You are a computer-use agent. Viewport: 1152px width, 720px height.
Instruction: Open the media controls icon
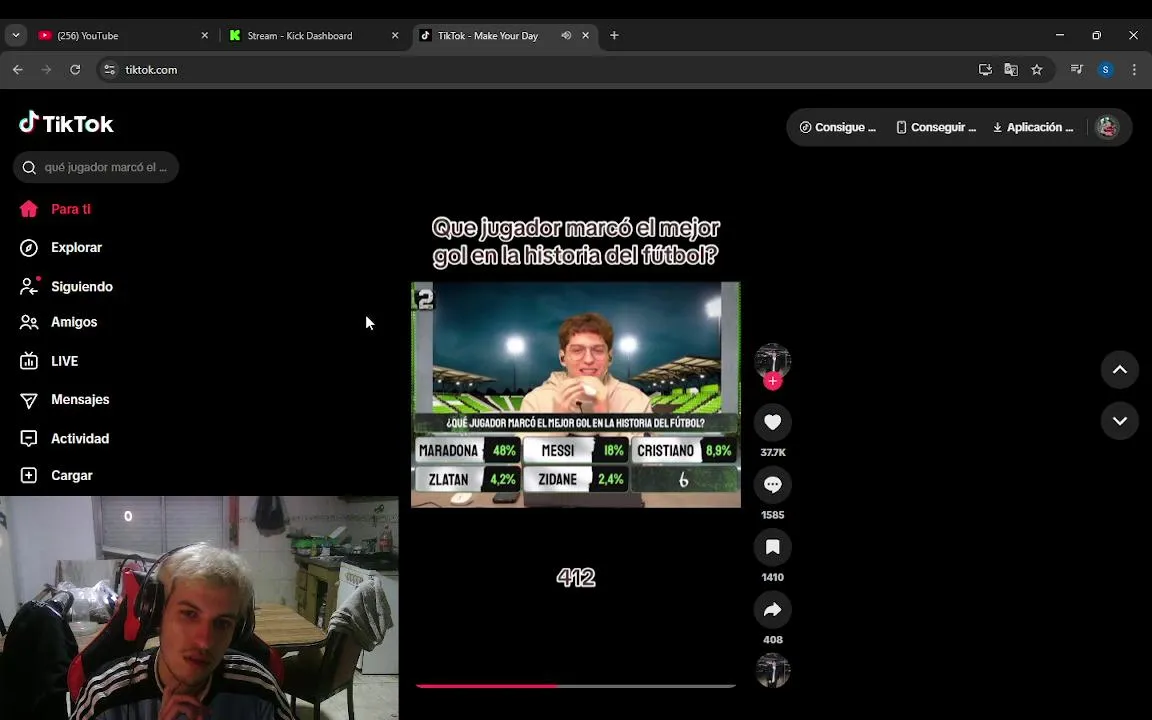[1077, 70]
